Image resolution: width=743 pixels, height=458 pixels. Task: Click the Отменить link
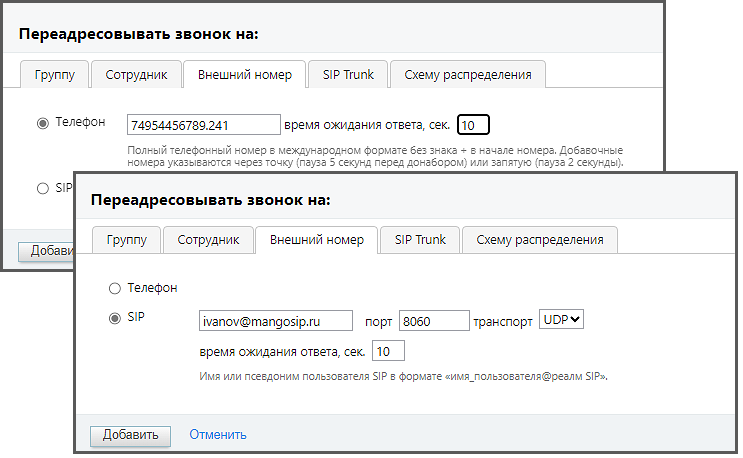pos(218,435)
